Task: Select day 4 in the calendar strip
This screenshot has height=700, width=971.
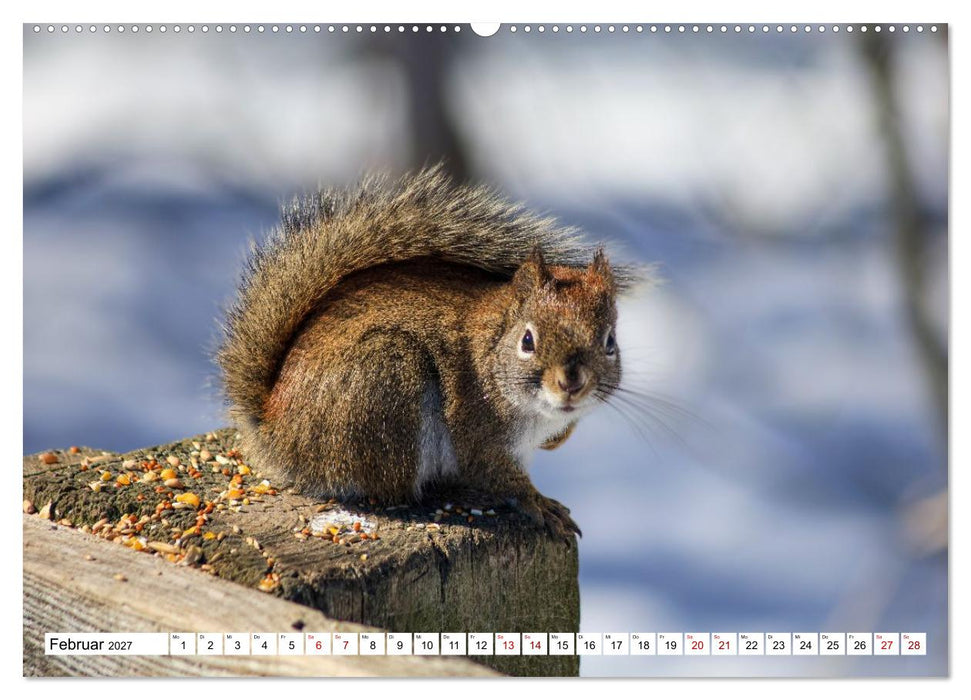Action: coord(264,644)
